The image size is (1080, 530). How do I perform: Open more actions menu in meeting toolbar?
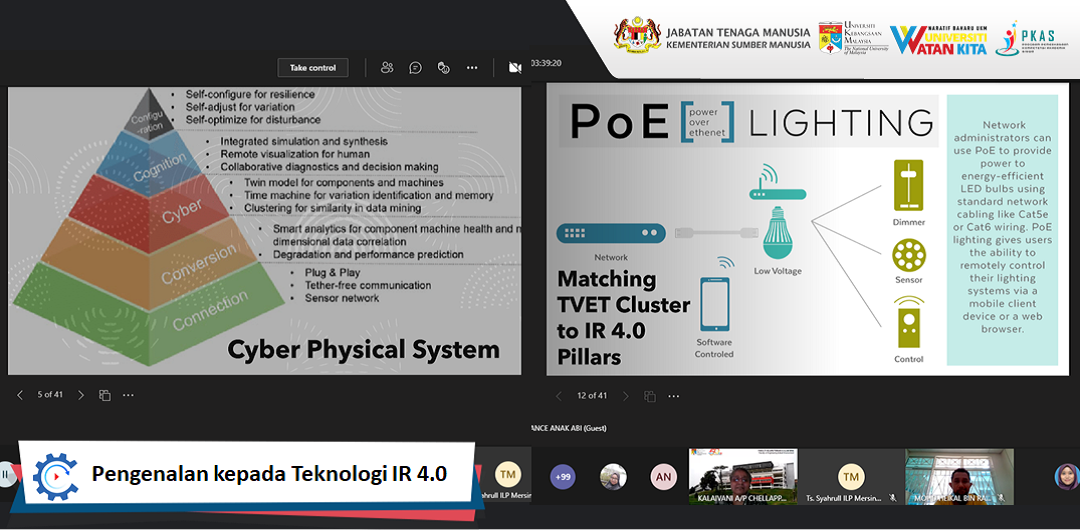(472, 68)
